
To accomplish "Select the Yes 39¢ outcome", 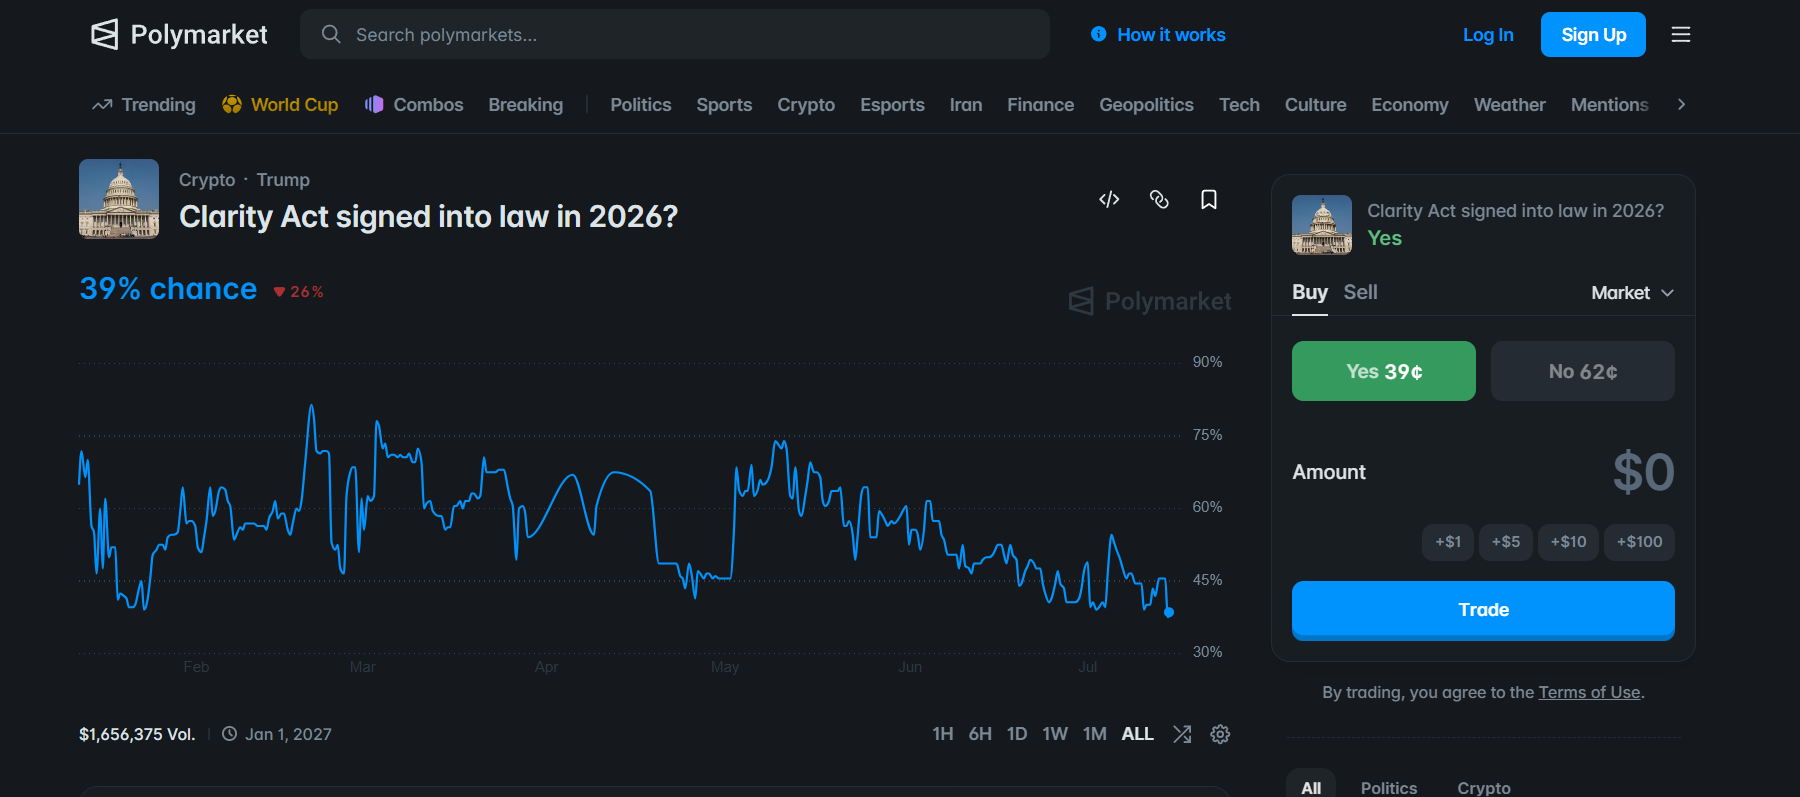I will (1384, 371).
